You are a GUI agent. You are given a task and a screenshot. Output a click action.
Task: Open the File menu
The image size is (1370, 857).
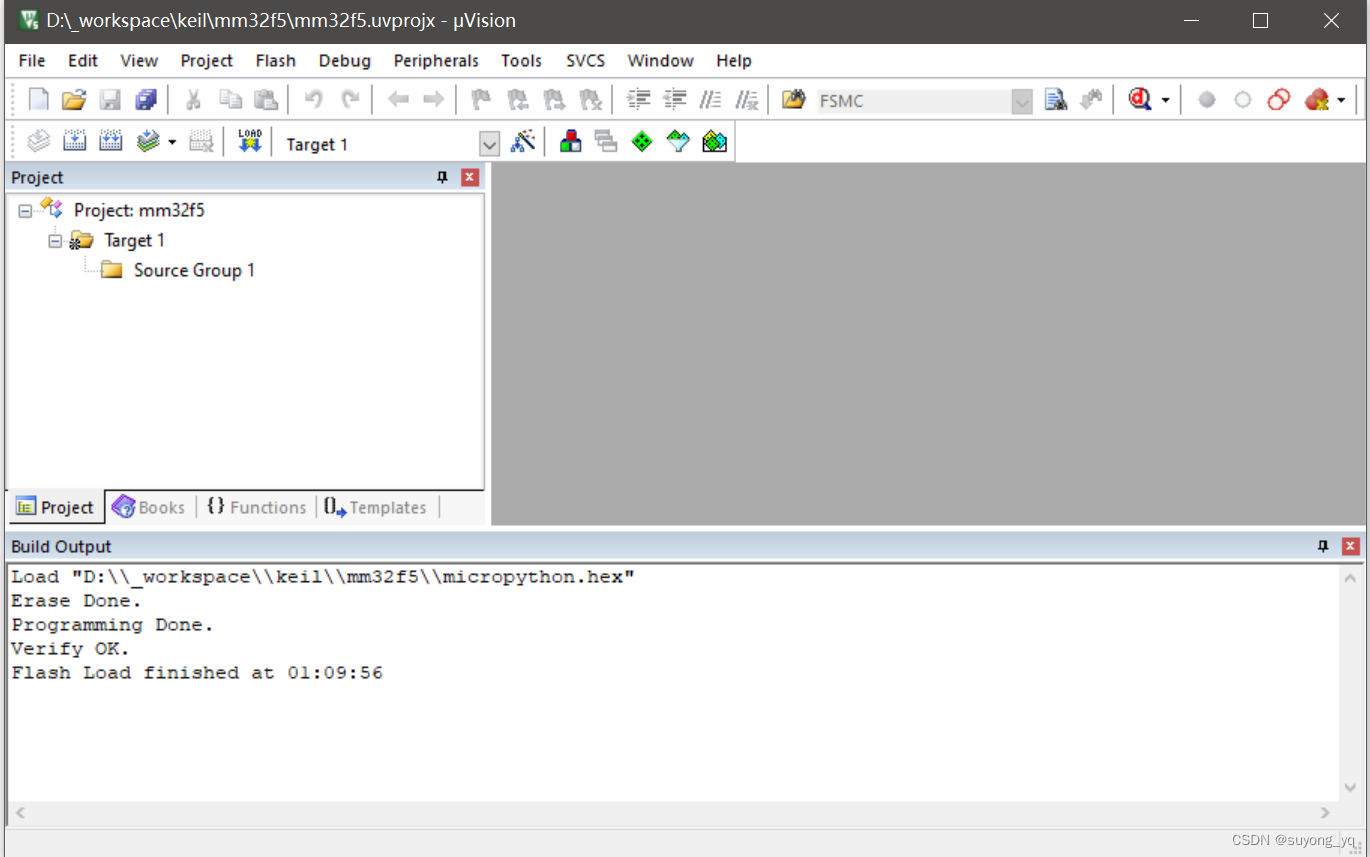[32, 60]
